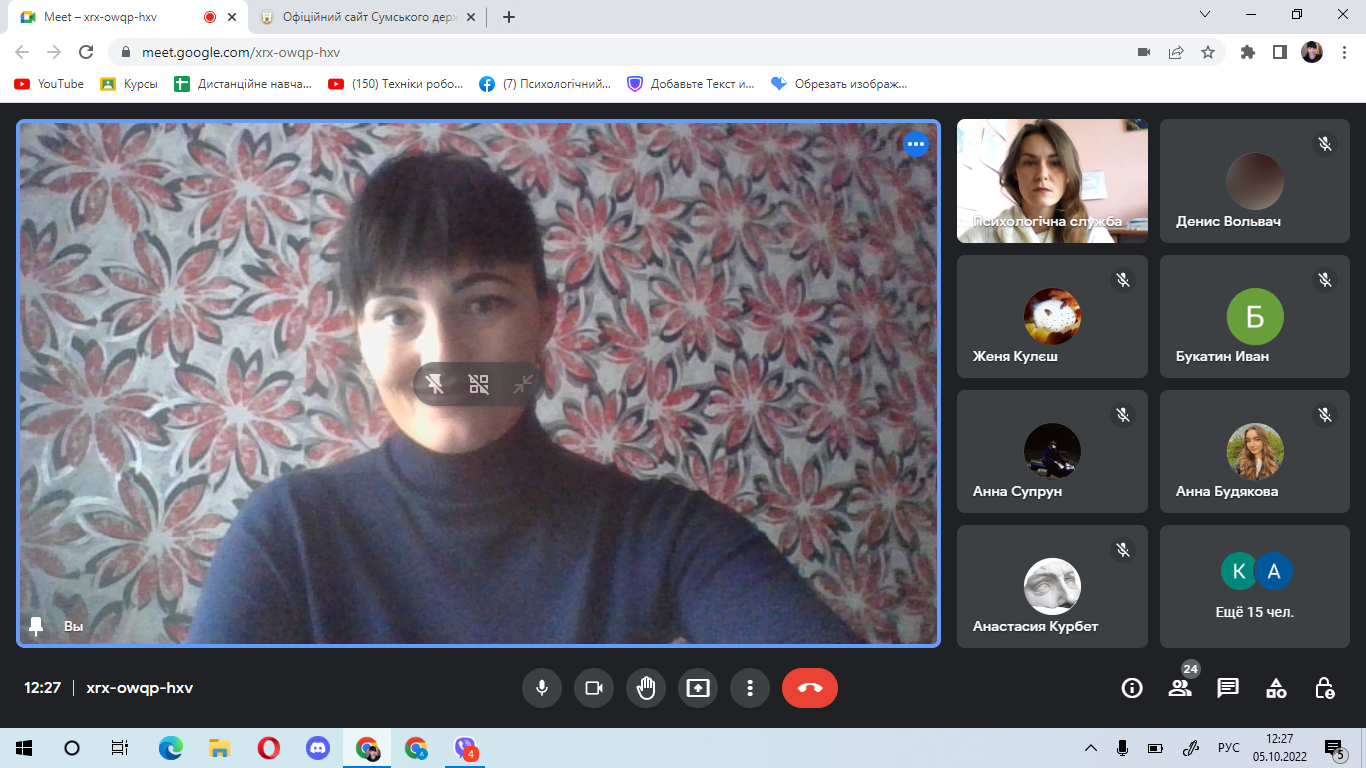1366x768 pixels.
Task: Show hidden tray icons chevron
Action: click(1091, 748)
